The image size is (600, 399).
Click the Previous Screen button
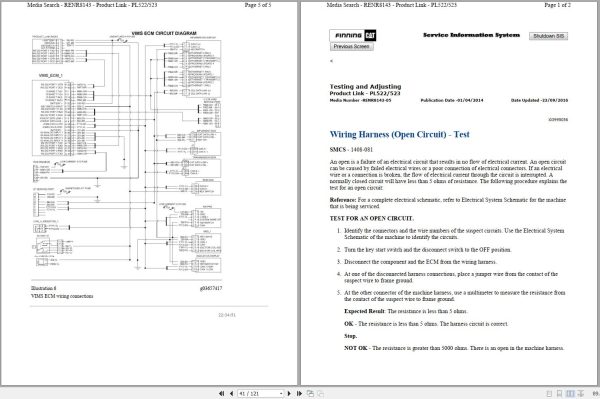point(351,46)
